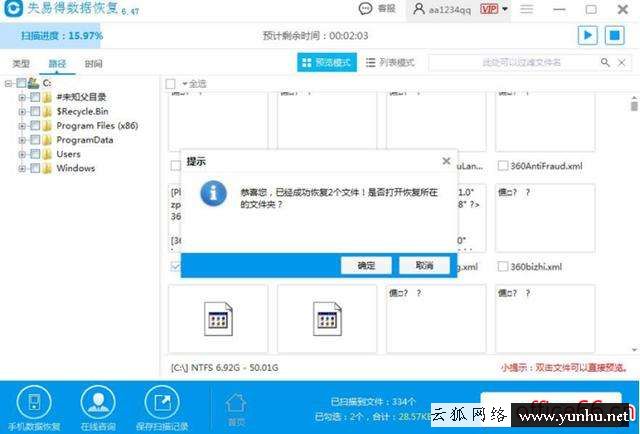The height and width of the screenshot is (434, 640).
Task: Click the 360AntiFraud.xml file name
Action: tap(546, 166)
